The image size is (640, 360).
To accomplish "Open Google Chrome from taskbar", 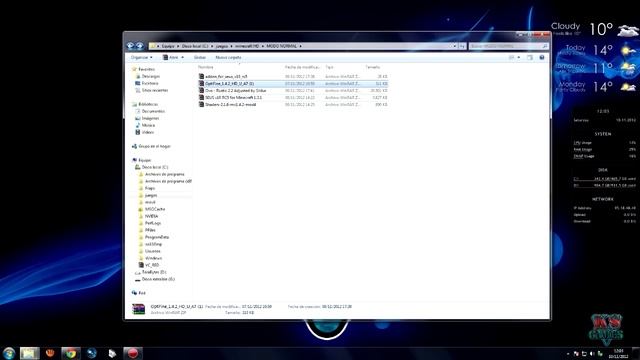I will point(71,353).
